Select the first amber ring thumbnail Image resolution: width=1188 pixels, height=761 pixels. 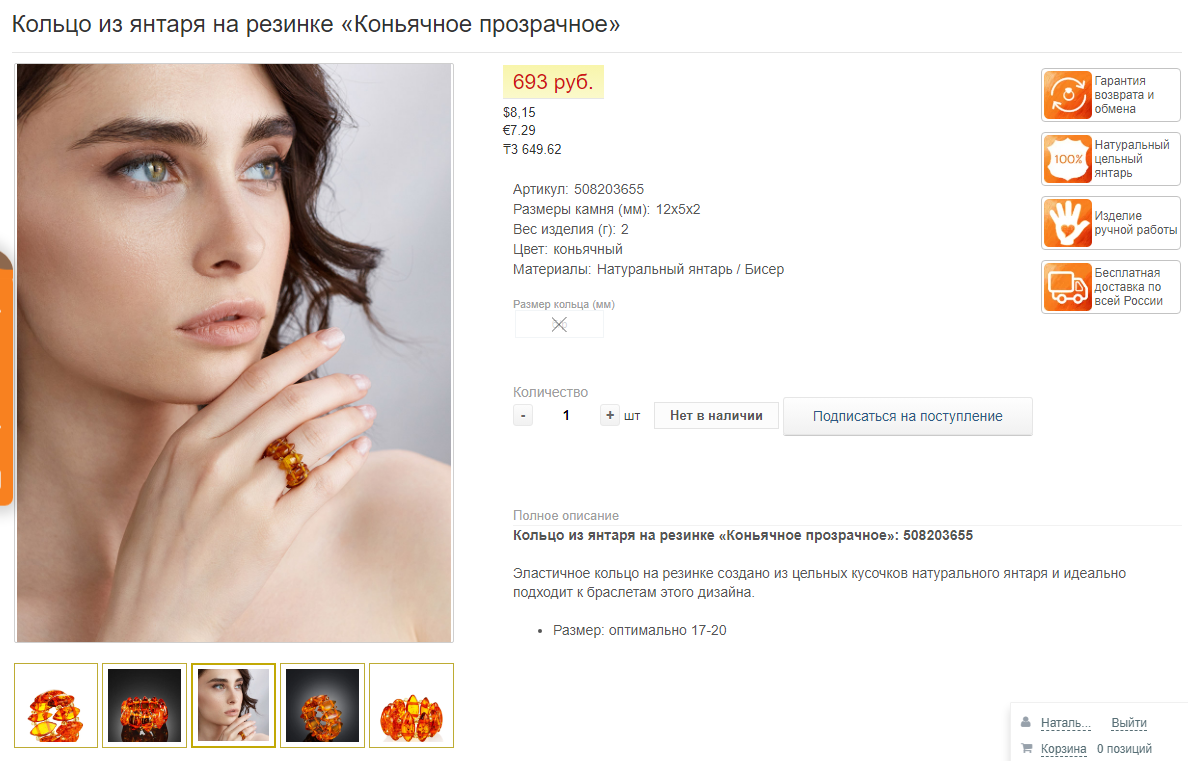pyautogui.click(x=56, y=706)
